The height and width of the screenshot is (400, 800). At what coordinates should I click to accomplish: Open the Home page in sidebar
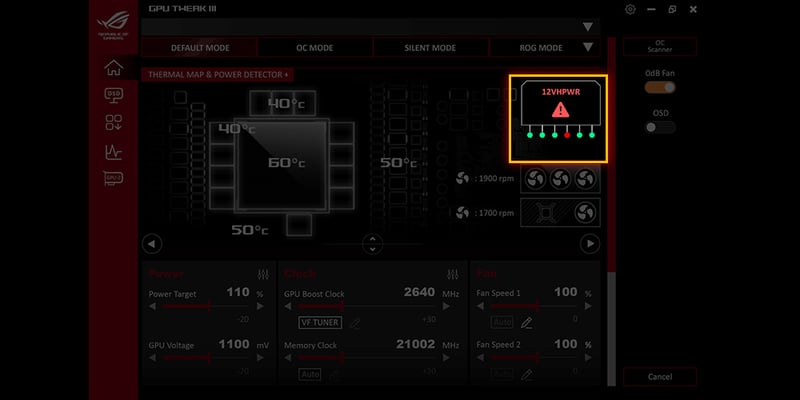(x=114, y=68)
